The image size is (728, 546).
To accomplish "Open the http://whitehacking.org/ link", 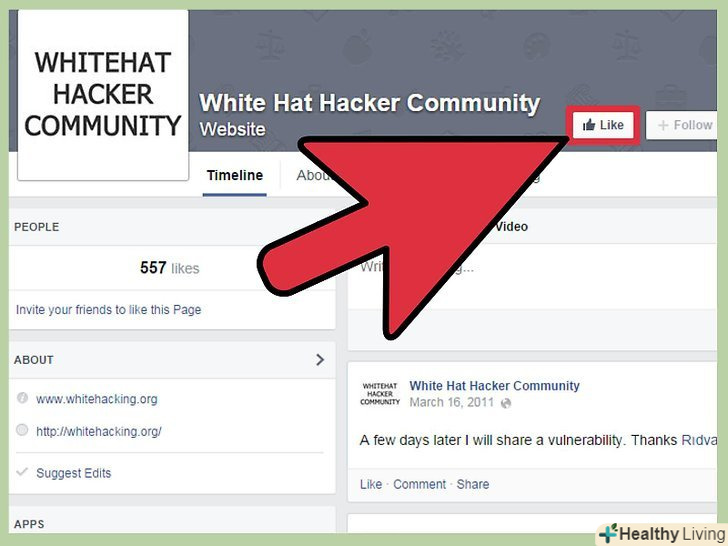I will 99,431.
